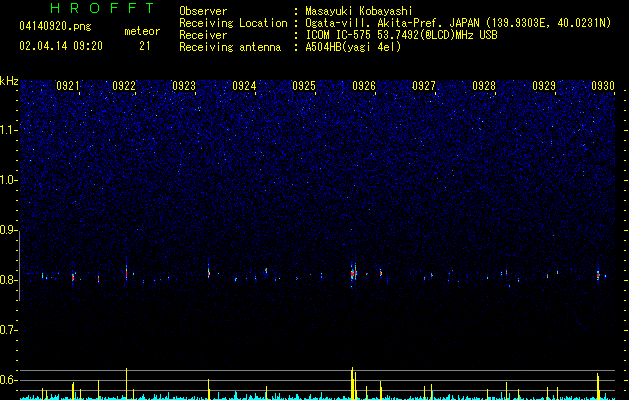The width and height of the screenshot is (629, 400).
Task: Click the 0928 time marker
Action: click(x=484, y=86)
